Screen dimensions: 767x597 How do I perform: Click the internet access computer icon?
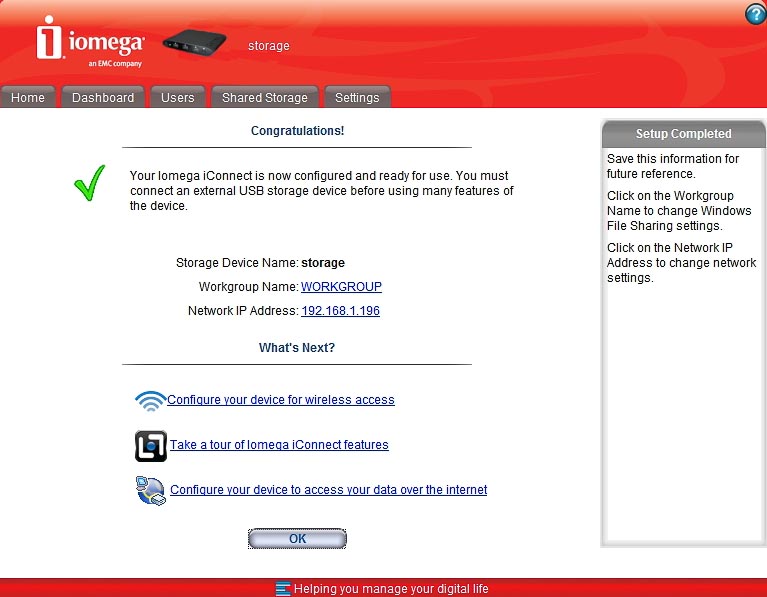click(x=151, y=491)
